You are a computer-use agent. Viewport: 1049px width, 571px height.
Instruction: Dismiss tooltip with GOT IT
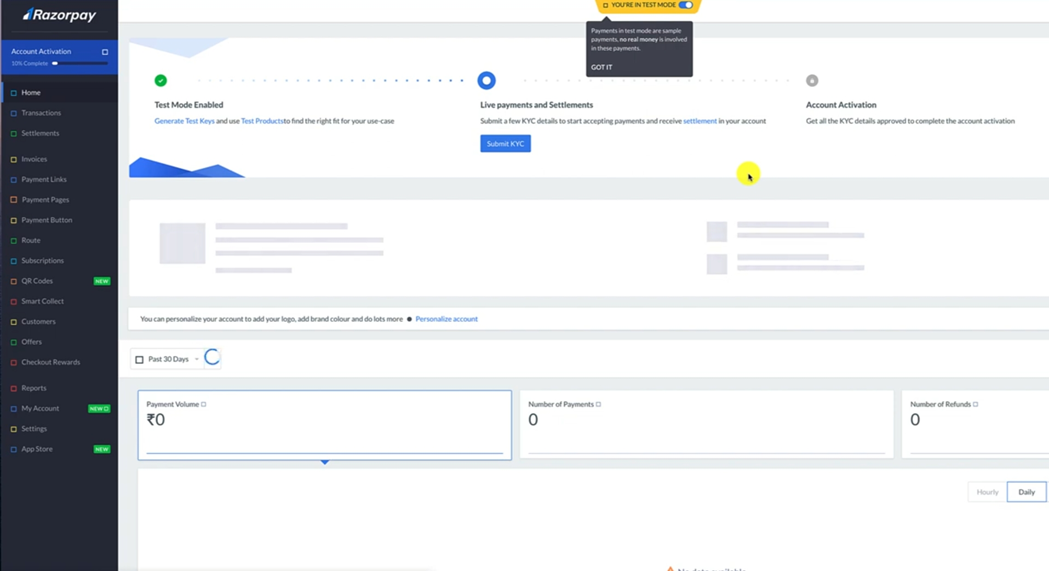601,67
